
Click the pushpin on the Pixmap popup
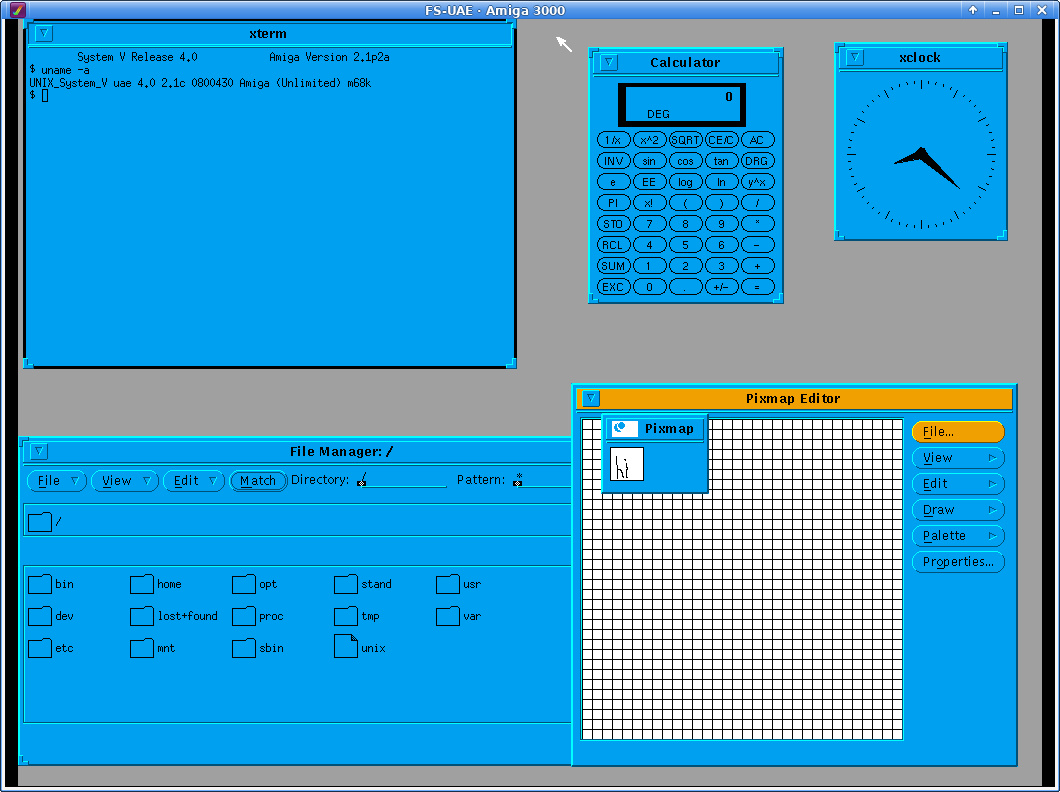point(624,428)
